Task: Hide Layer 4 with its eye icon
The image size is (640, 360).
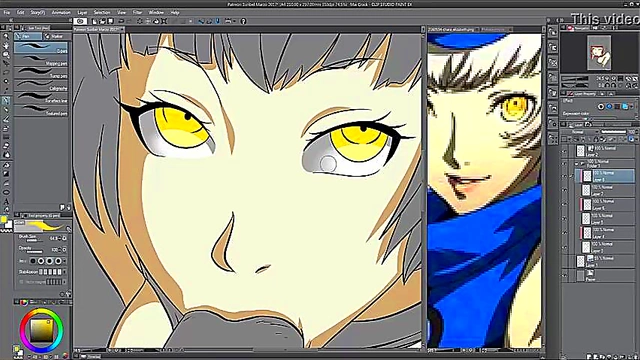Action: [564, 233]
